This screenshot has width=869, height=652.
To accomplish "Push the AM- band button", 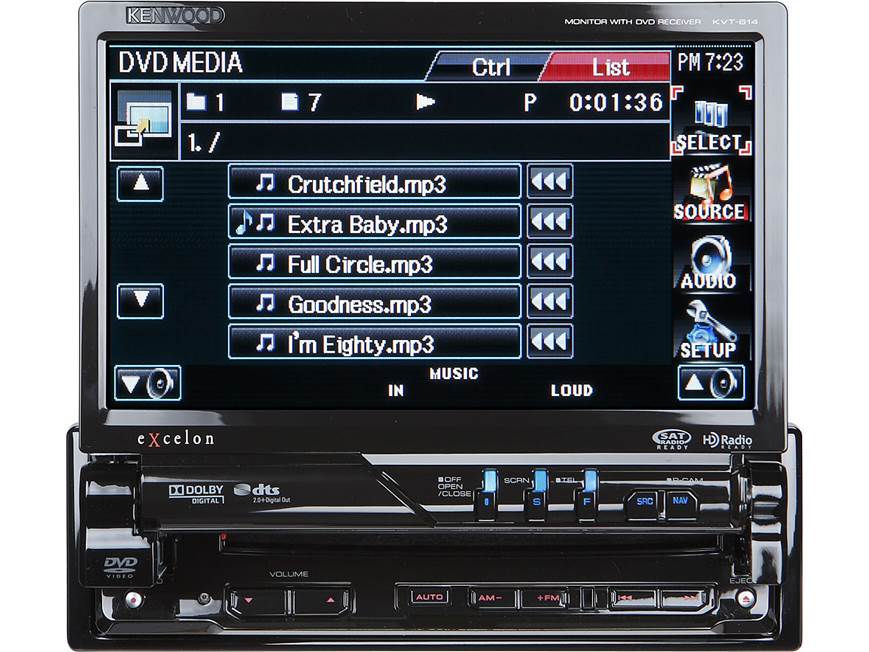I will tap(491, 598).
